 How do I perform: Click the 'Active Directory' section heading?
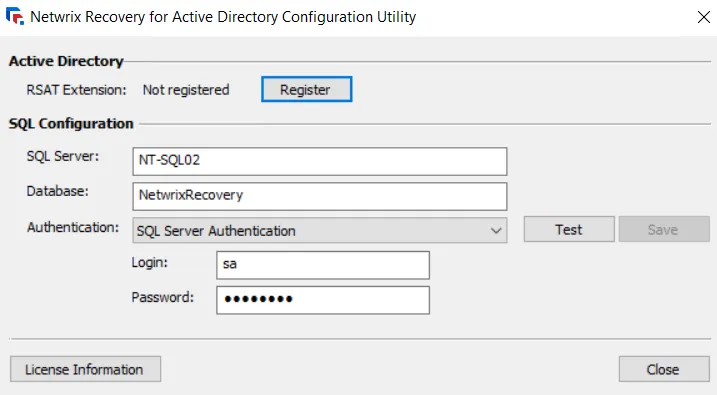point(66,61)
